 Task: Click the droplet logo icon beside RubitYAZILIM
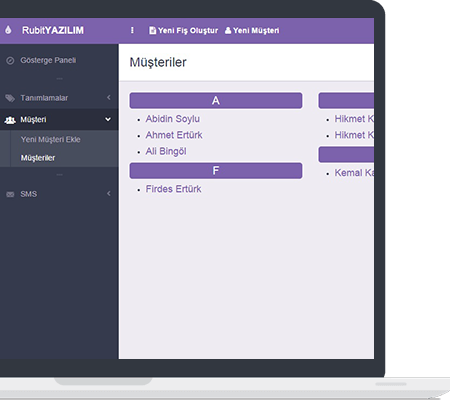coord(8,30)
